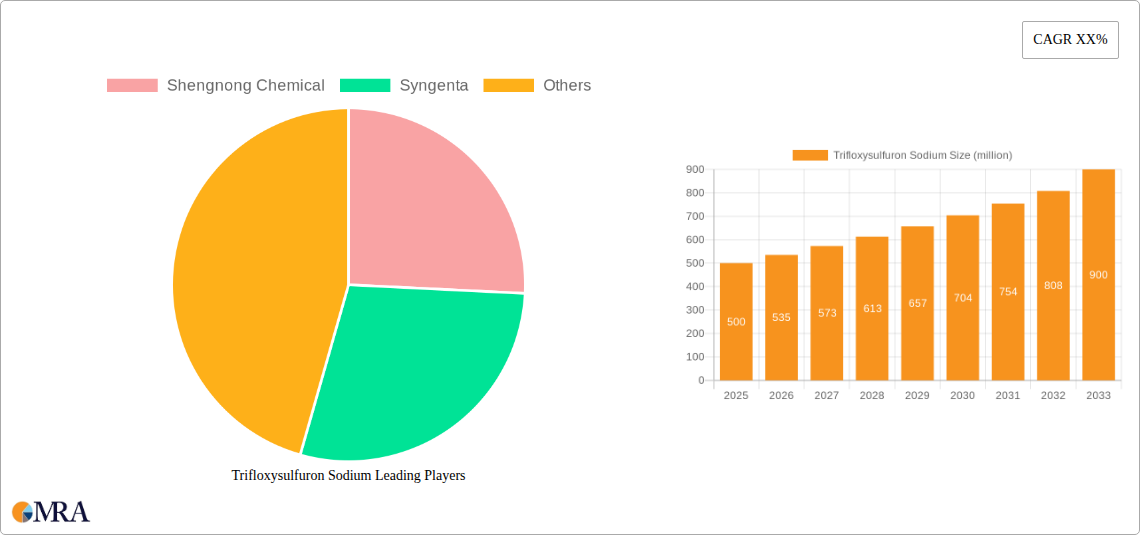
Task: Toggle Trifloxysulfuron Sodium Size legend swatch
Action: point(810,156)
